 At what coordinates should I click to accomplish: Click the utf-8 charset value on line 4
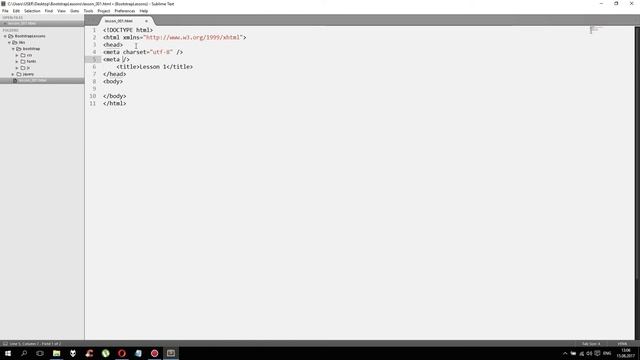tap(161, 52)
